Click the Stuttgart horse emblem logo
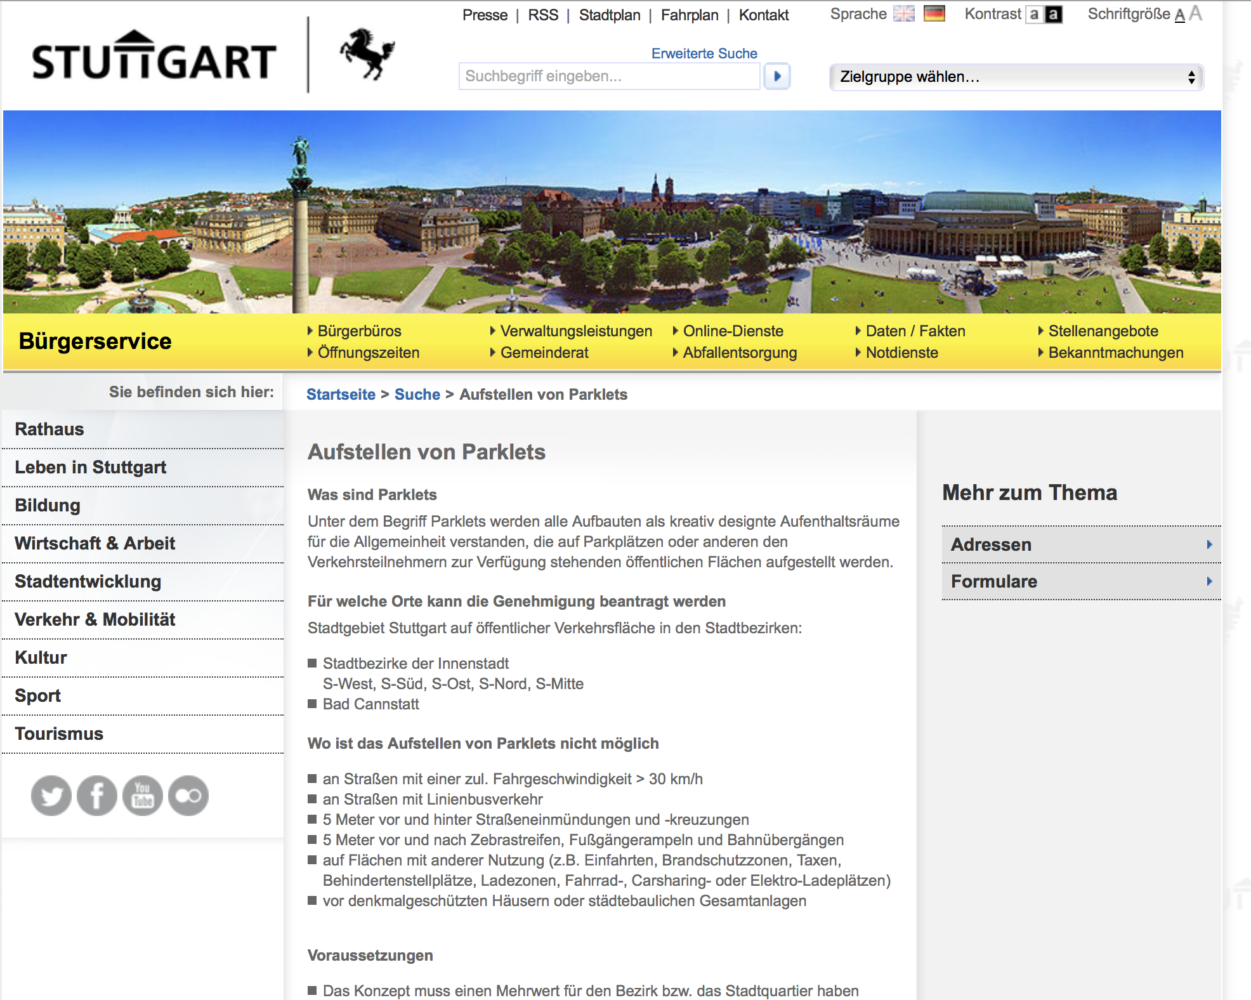Screen dimensions: 1251x1000 coord(367,54)
